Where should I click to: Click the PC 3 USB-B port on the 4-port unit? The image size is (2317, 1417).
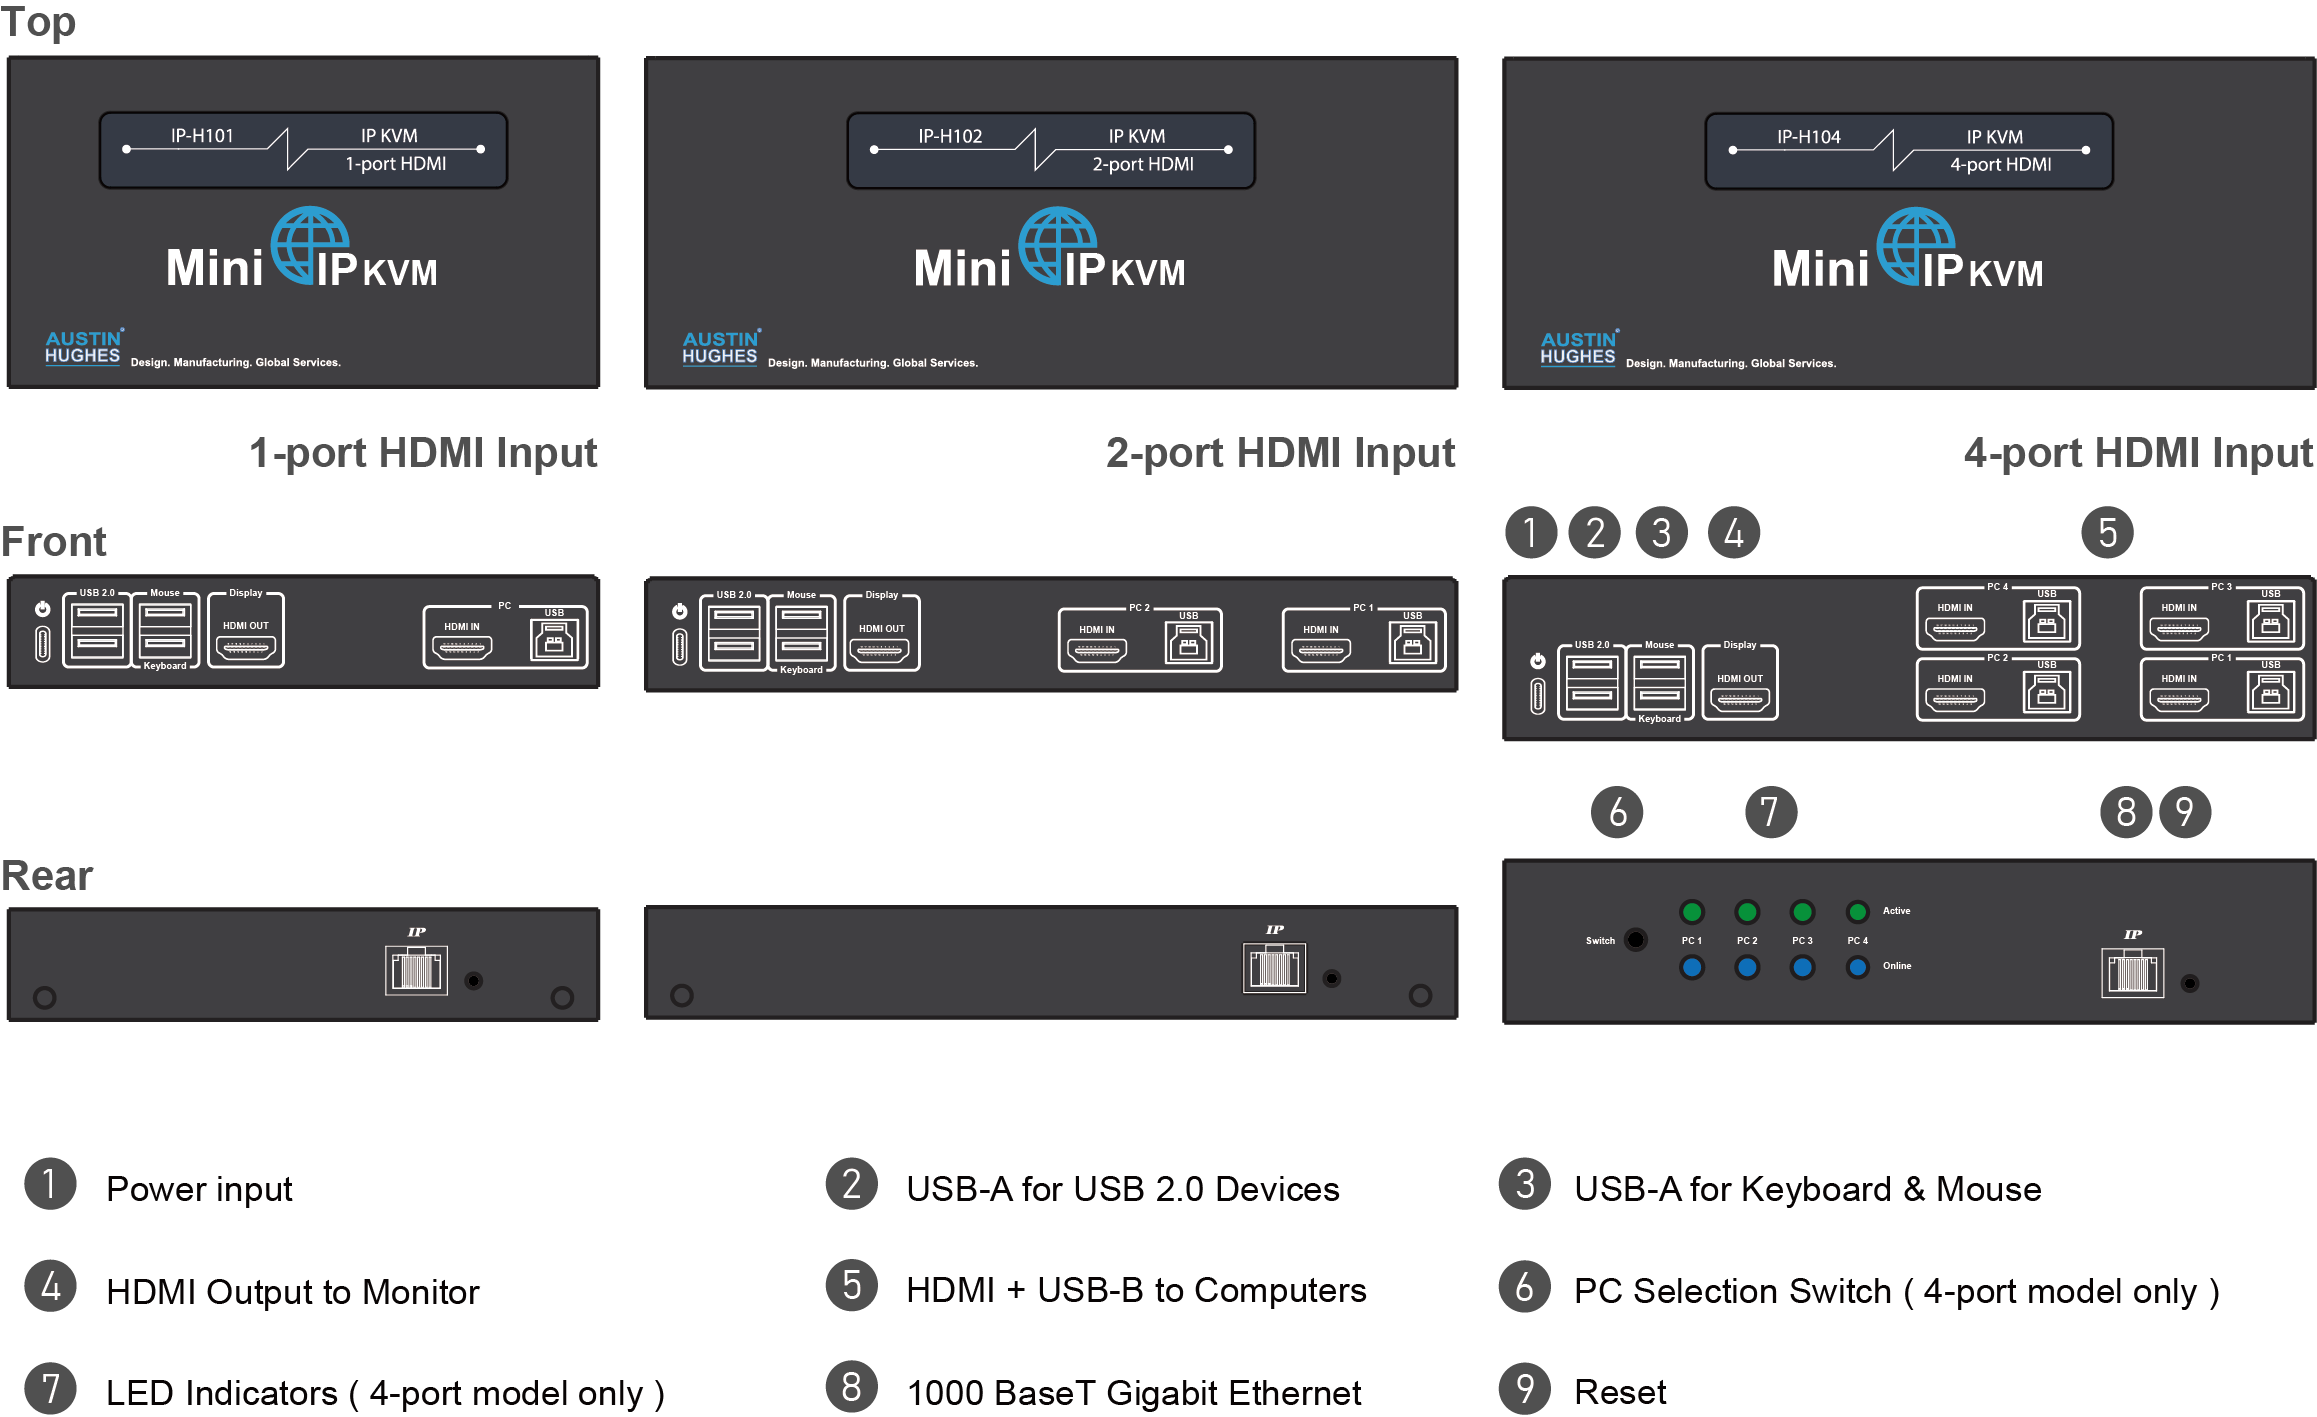(x=2270, y=621)
